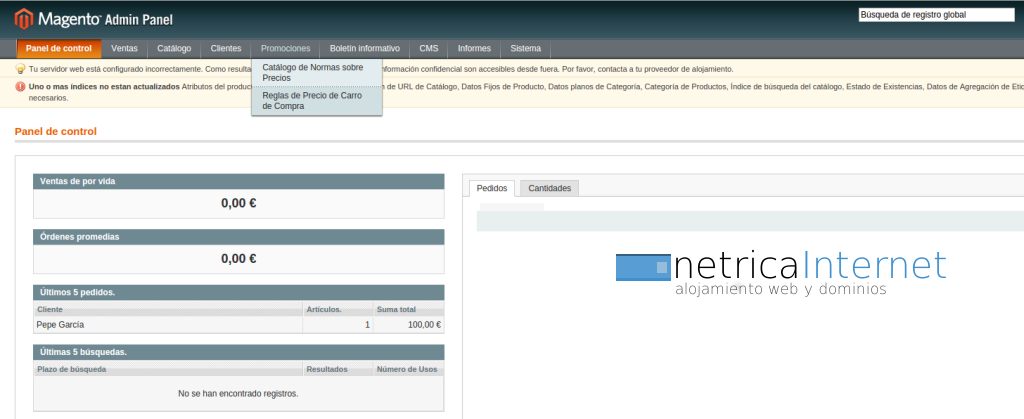Expand the Promociones dropdown menu
Viewport: 1024px width, 419px height.
click(285, 48)
